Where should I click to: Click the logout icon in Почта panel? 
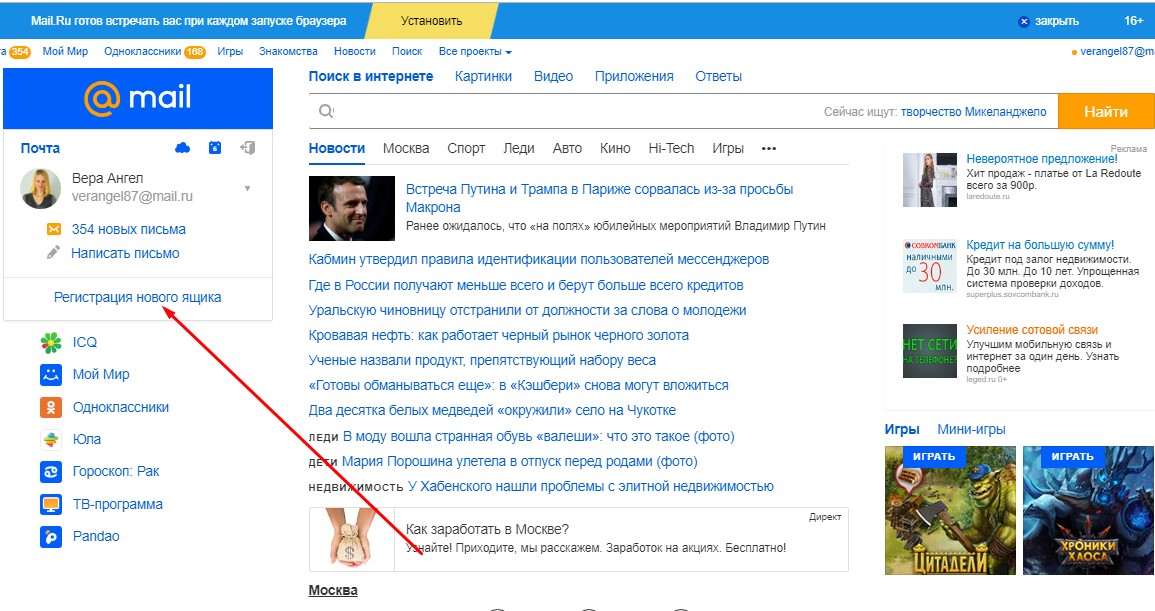point(248,148)
